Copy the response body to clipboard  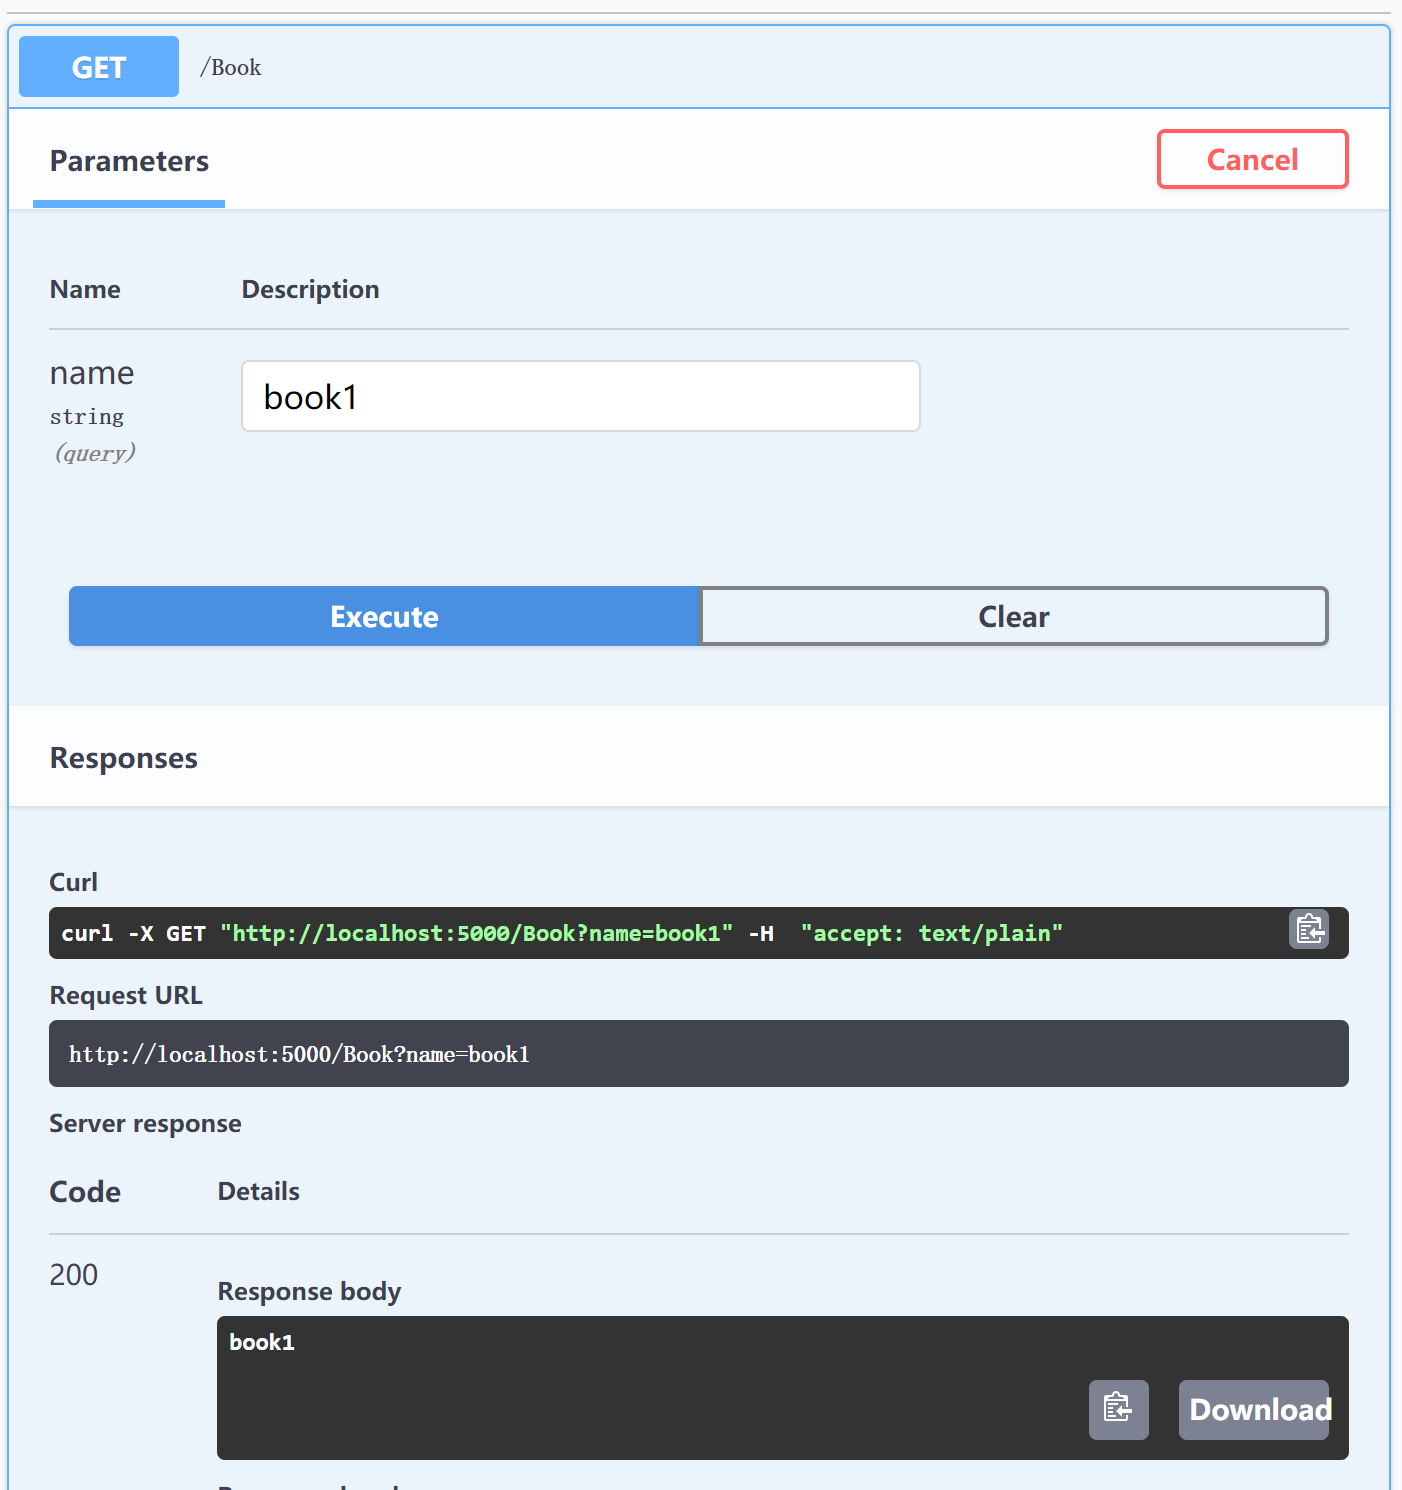click(1118, 1409)
